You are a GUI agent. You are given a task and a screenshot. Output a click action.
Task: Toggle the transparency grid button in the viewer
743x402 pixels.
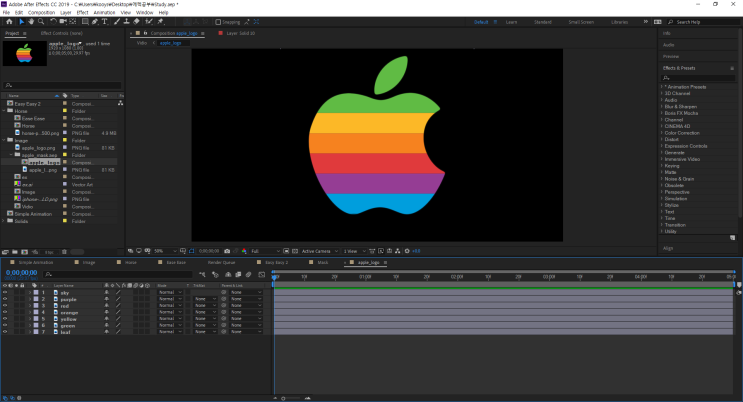click(x=295, y=251)
